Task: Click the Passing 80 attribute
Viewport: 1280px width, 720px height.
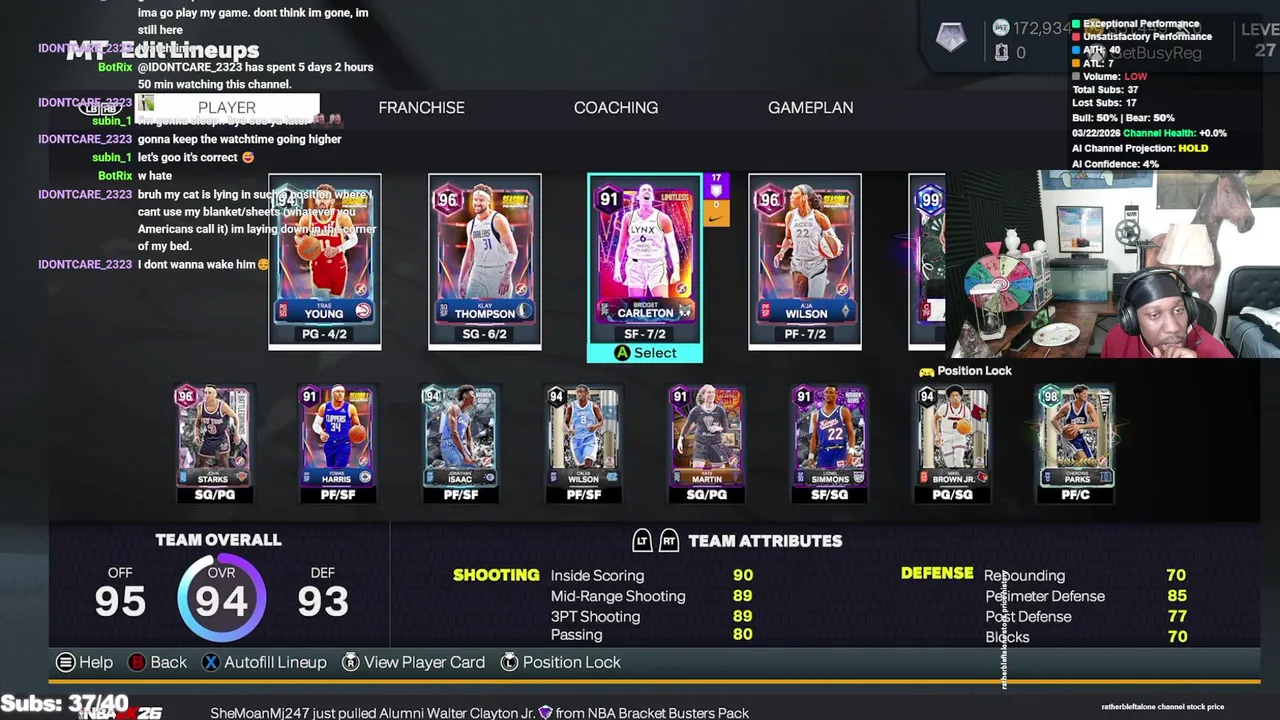Action: click(651, 634)
